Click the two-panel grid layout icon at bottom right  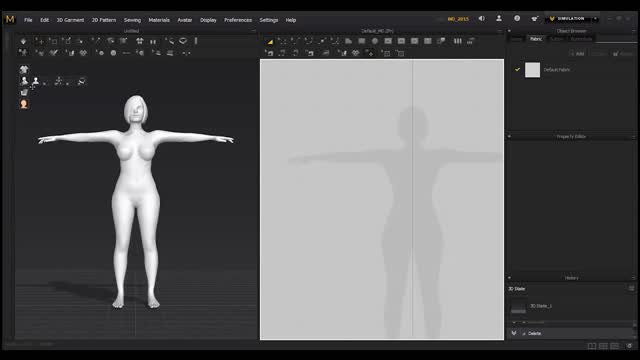point(603,346)
